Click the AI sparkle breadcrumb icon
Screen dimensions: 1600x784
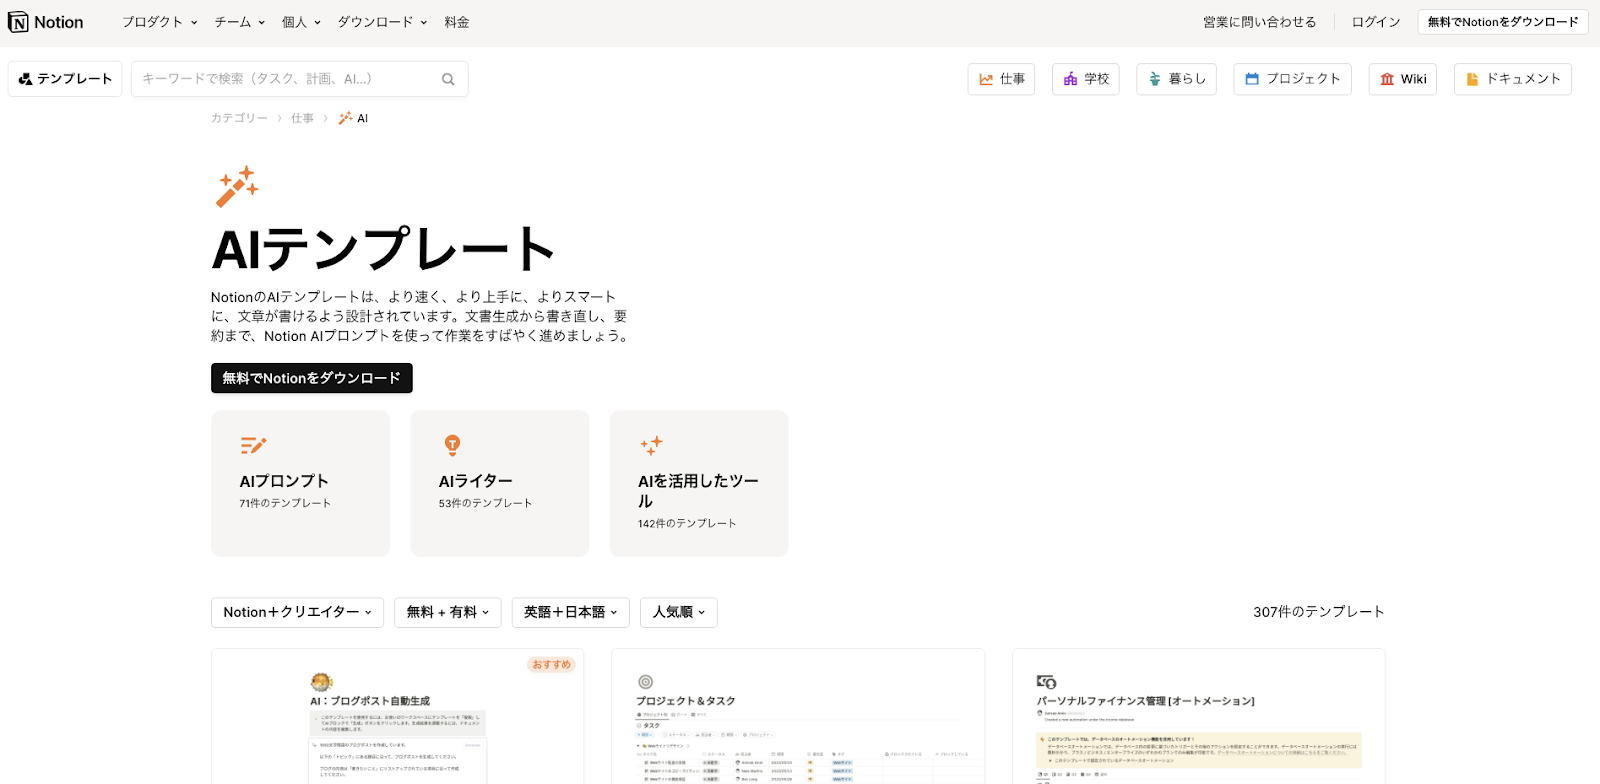tap(345, 118)
